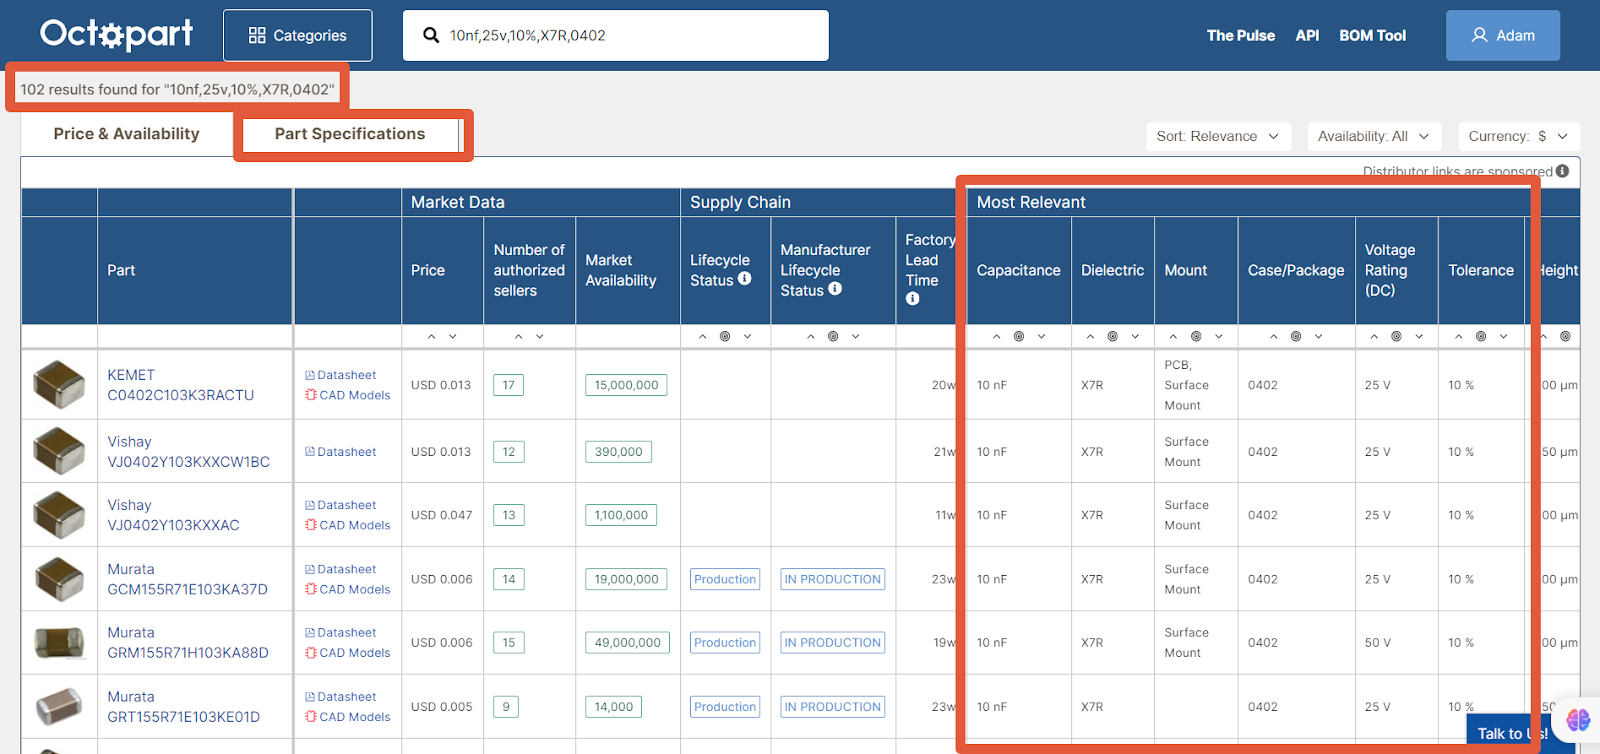Expand the Availability: All dropdown
The width and height of the screenshot is (1600, 754).
point(1373,136)
